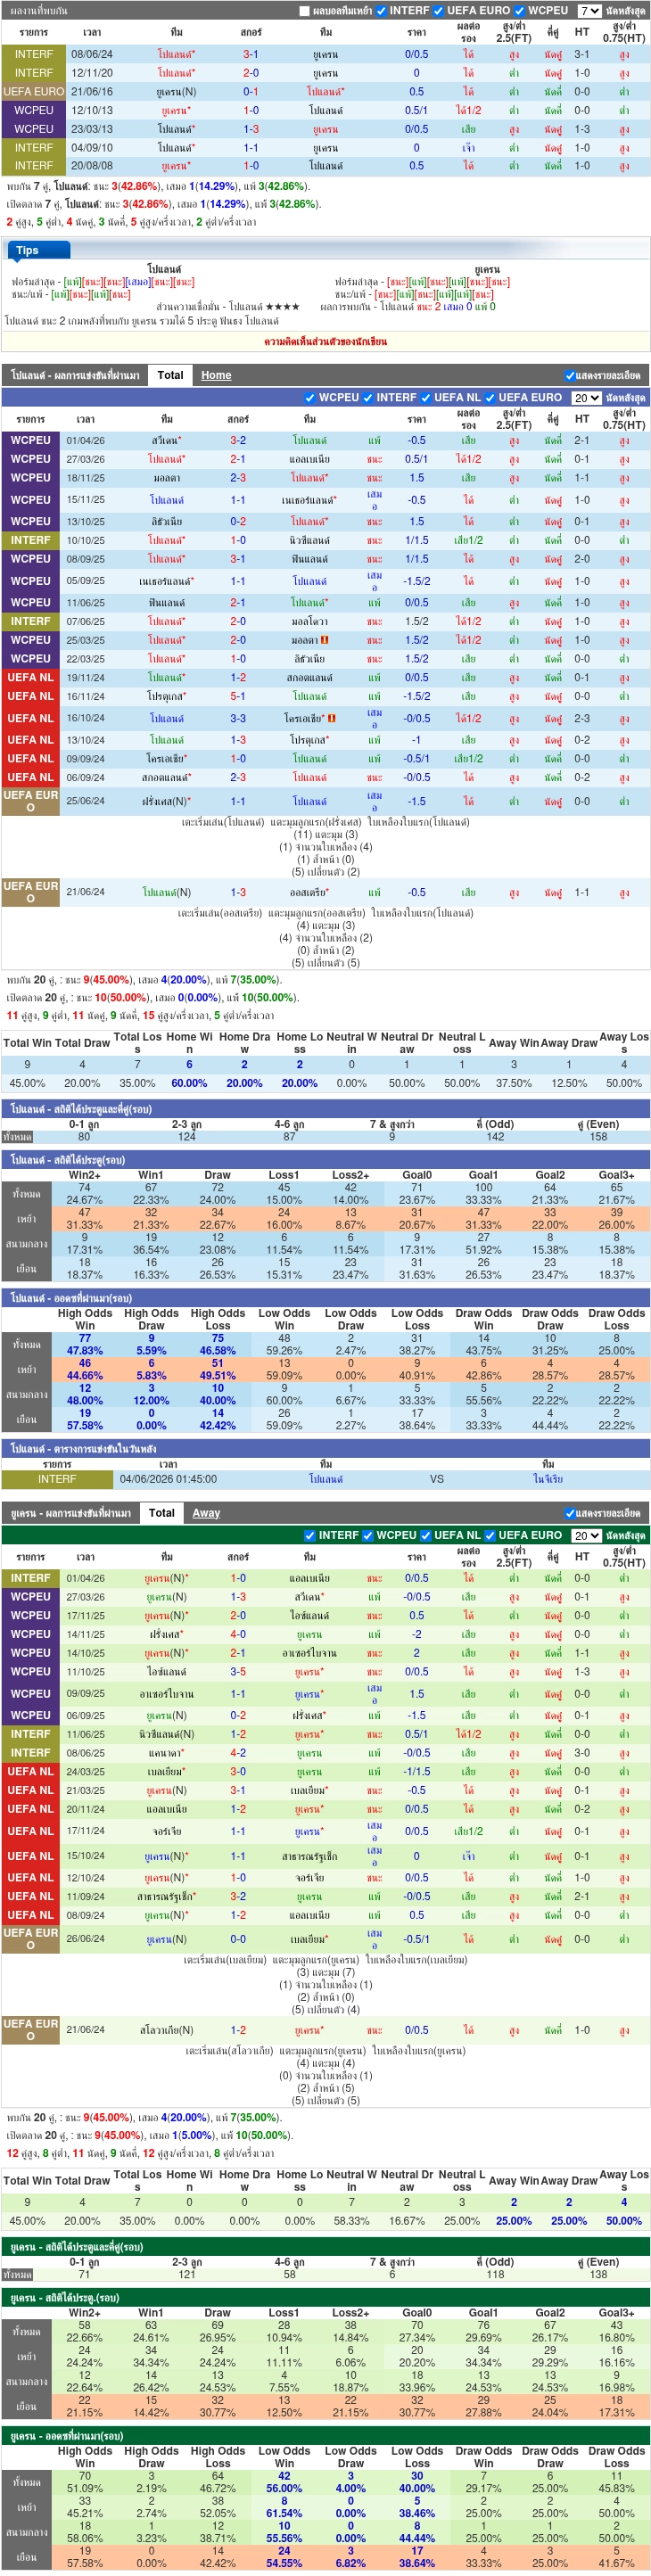Uncheck UEFA EURO filter in the ยูเครน results section
The image size is (651, 2576).
tap(490, 1536)
